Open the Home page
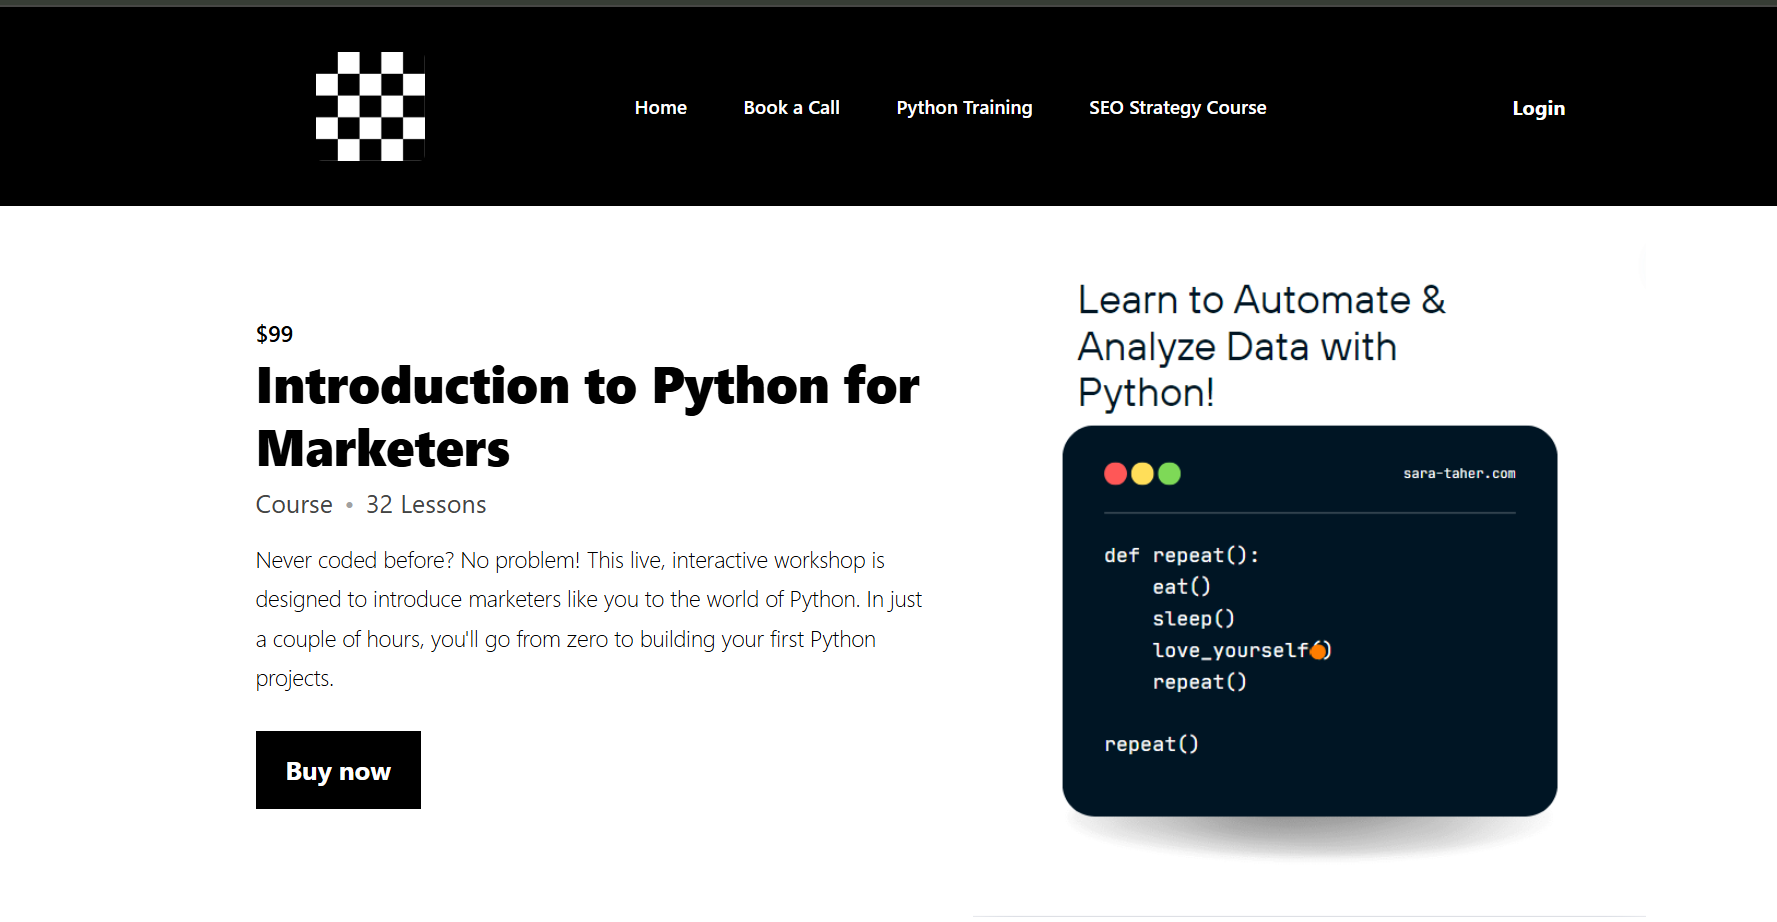 [x=660, y=108]
